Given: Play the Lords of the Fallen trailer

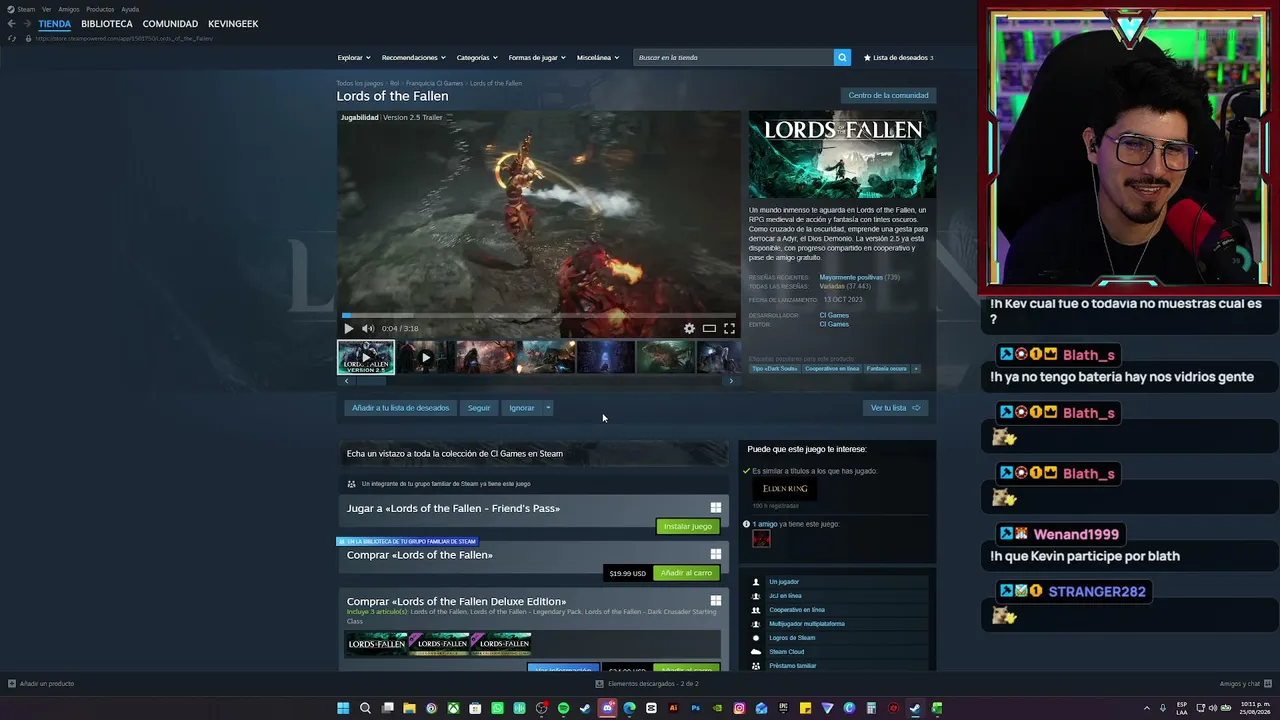Looking at the screenshot, I should pyautogui.click(x=348, y=328).
